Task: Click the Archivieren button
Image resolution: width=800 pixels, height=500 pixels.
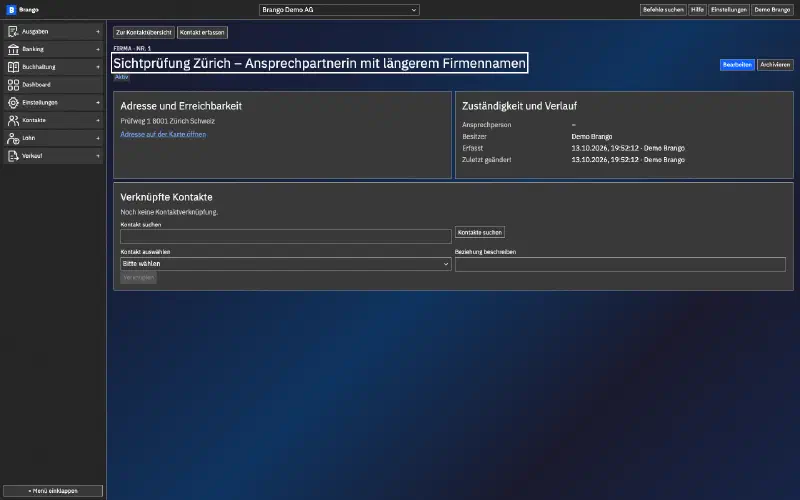Action: (775, 65)
